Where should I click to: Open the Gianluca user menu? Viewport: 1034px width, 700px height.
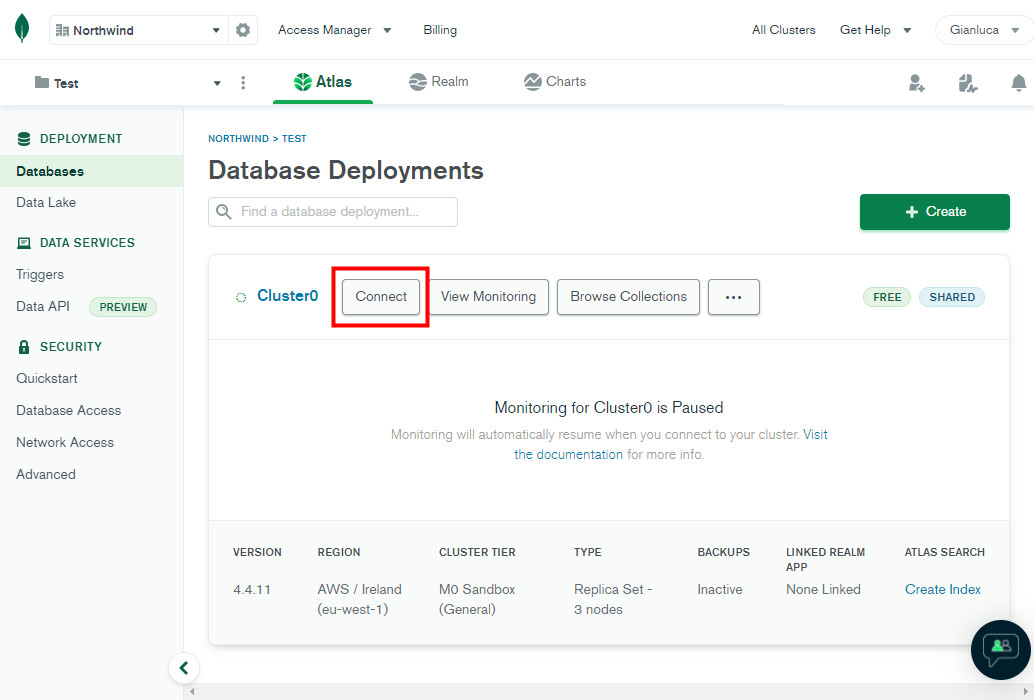point(985,30)
